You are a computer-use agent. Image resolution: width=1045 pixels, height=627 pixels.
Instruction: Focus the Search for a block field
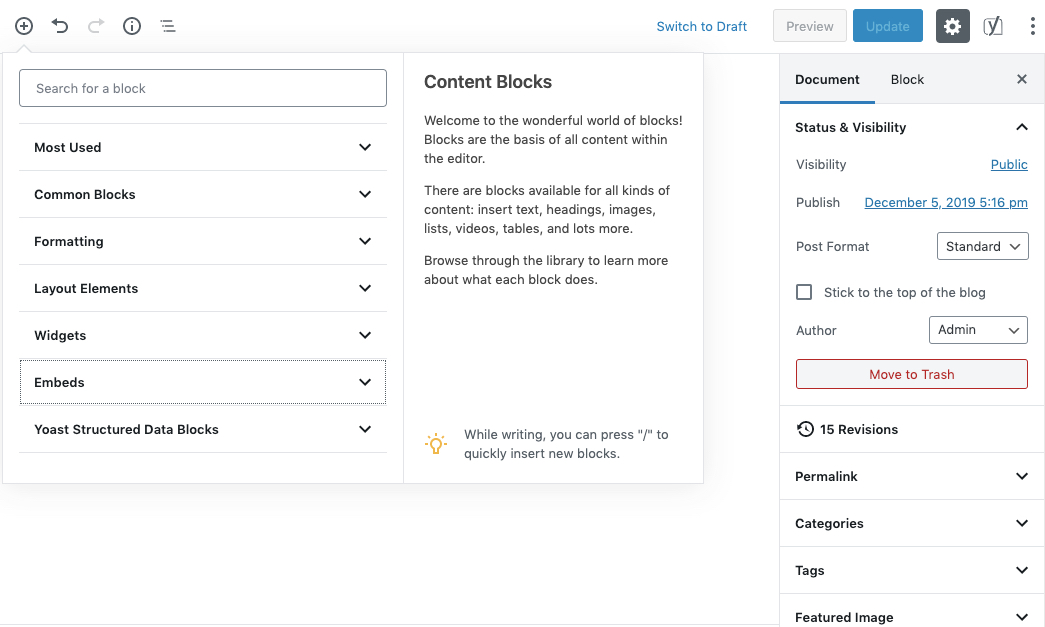pyautogui.click(x=203, y=88)
